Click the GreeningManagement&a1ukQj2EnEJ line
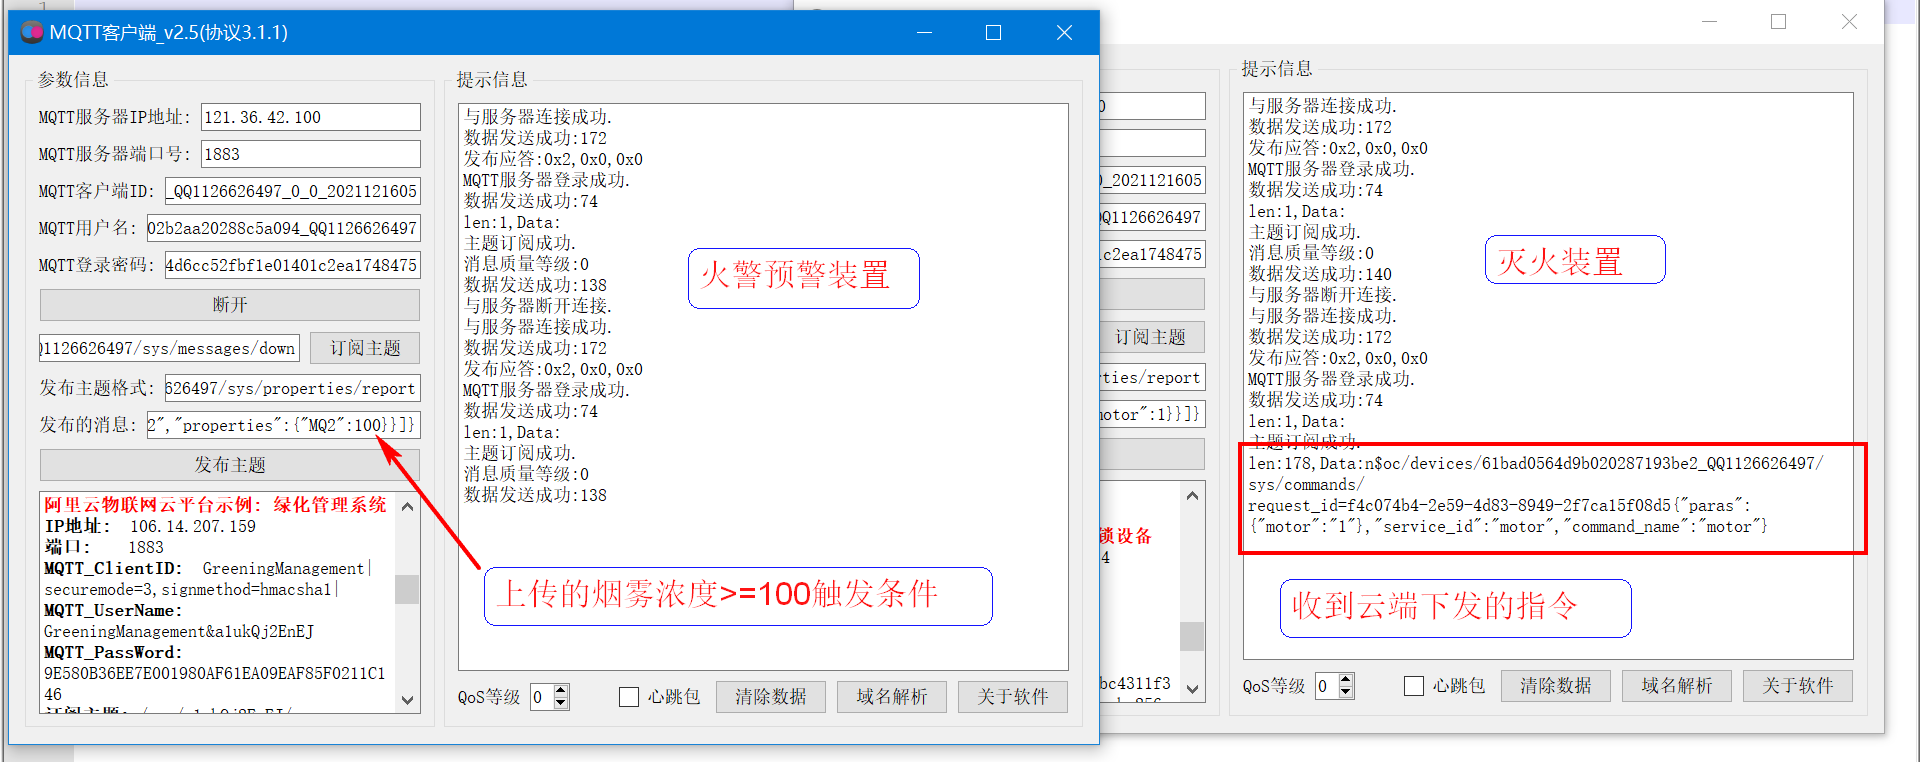Screen dimensions: 1920x762 coord(179,631)
